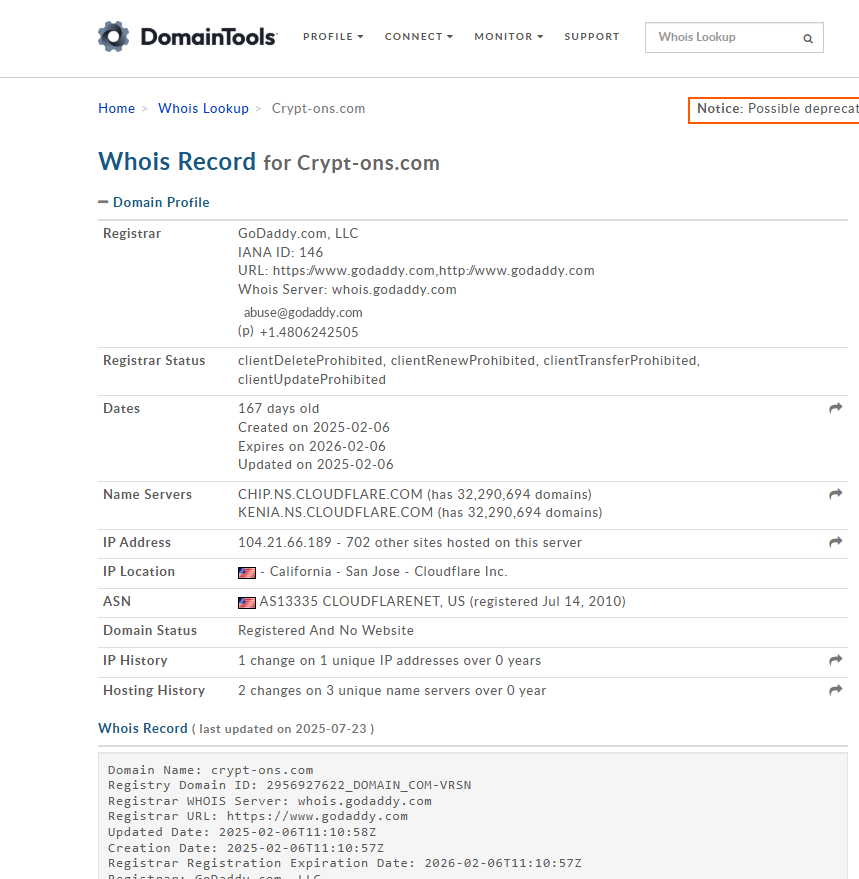Click the share arrow in Dates row
This screenshot has height=879, width=859.
(x=835, y=408)
